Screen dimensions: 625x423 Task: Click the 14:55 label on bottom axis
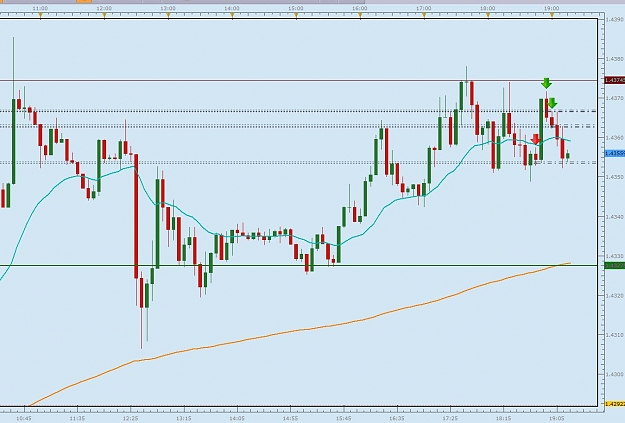[291, 418]
